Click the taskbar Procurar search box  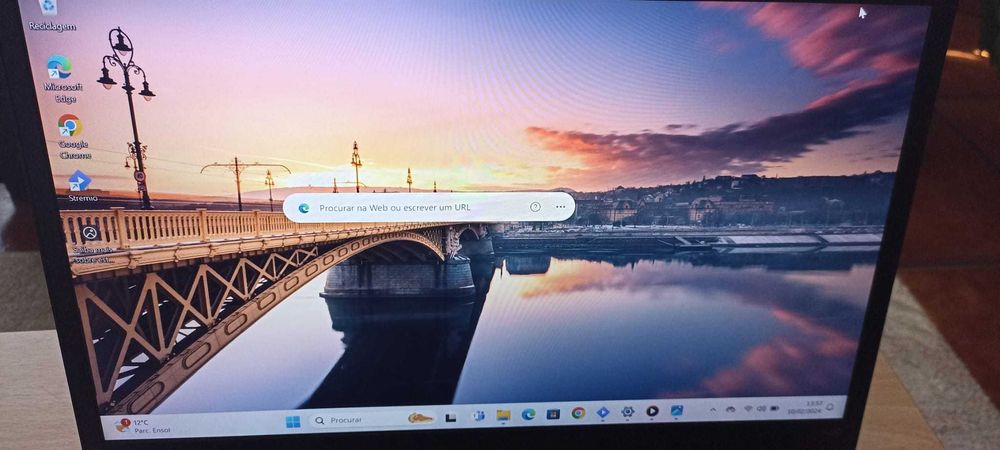coord(371,419)
